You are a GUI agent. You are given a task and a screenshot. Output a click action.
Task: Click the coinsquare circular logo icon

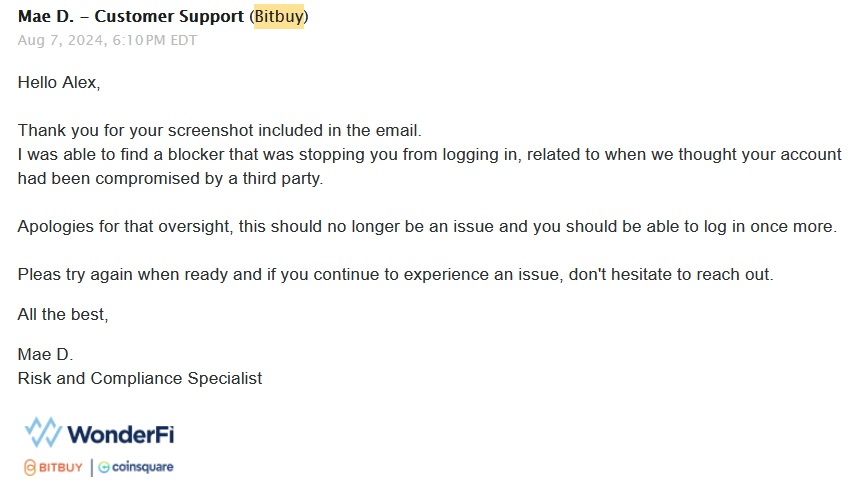tap(104, 467)
